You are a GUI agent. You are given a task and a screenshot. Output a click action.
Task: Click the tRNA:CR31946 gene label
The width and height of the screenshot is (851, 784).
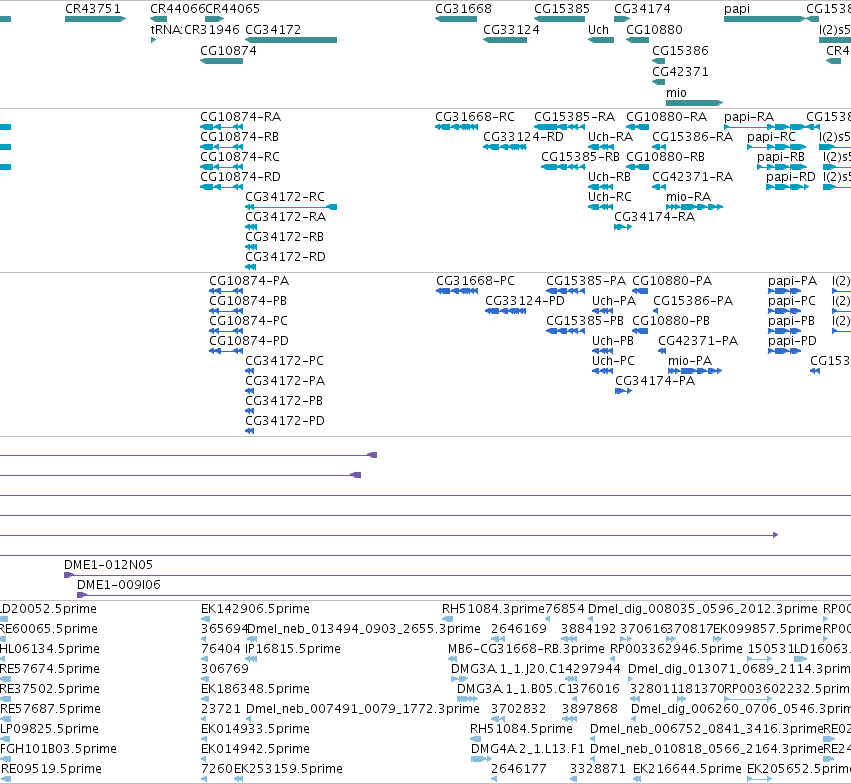click(195, 30)
